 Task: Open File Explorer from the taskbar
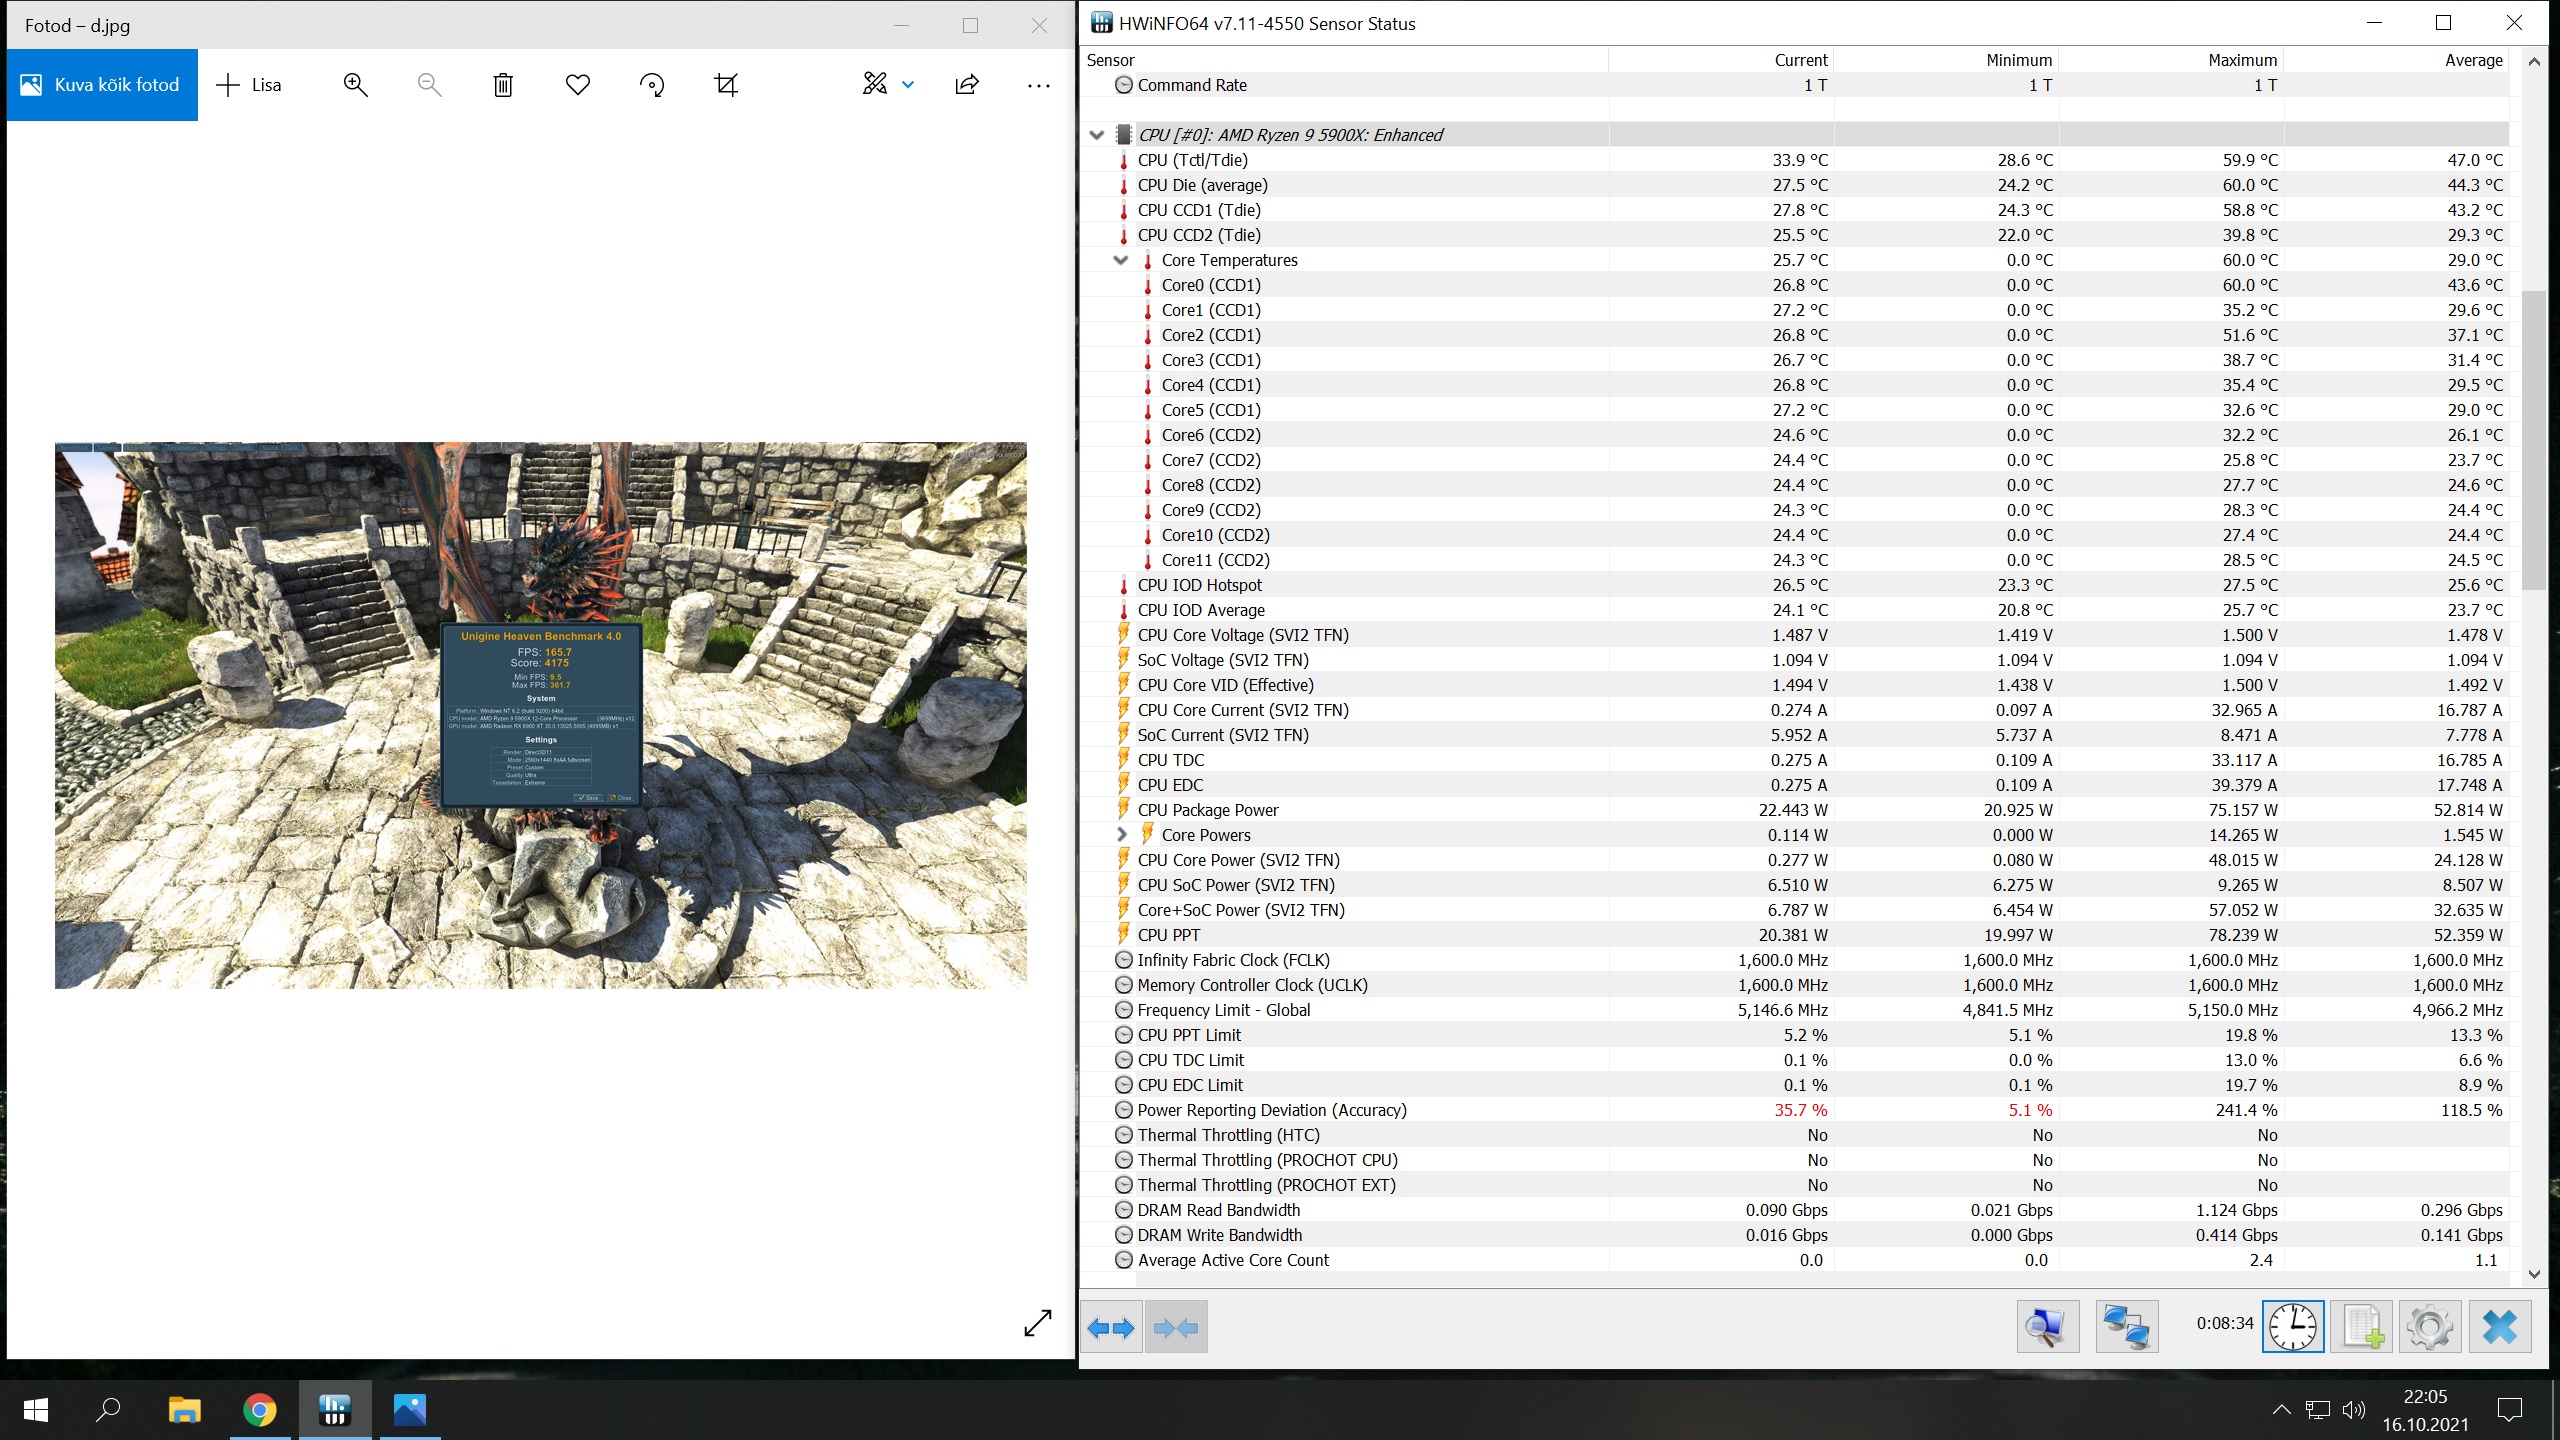click(184, 1410)
